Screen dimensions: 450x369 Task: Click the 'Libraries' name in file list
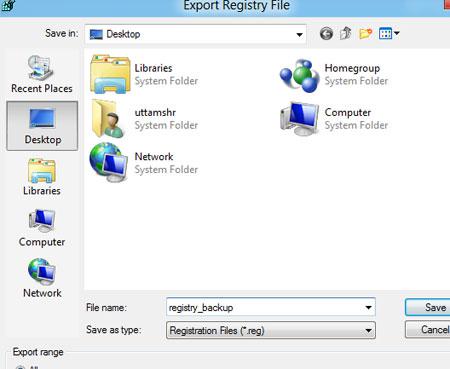click(x=153, y=68)
